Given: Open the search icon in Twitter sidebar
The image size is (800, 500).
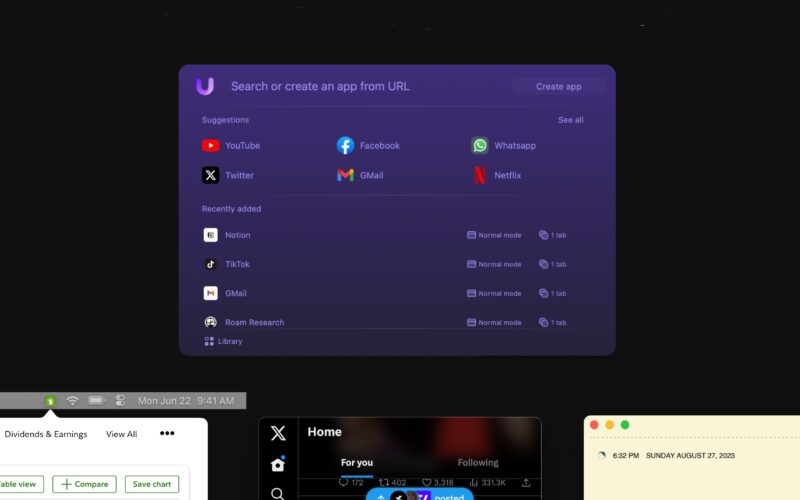Looking at the screenshot, I should (x=278, y=494).
